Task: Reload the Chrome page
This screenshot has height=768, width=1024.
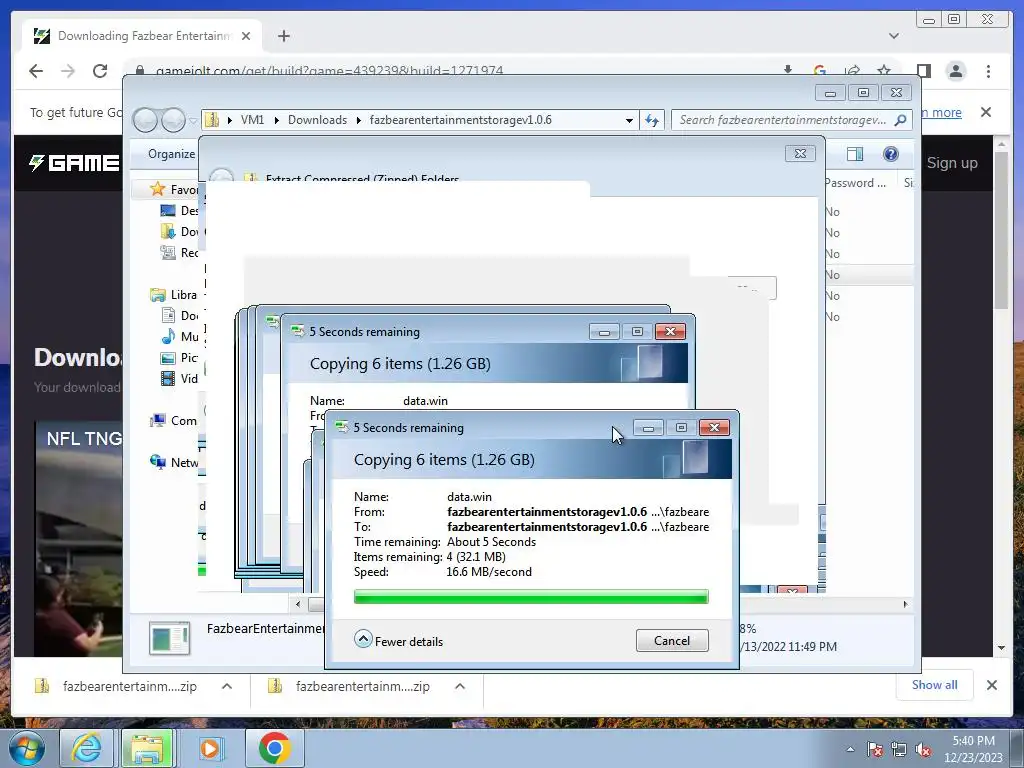Action: tap(100, 71)
